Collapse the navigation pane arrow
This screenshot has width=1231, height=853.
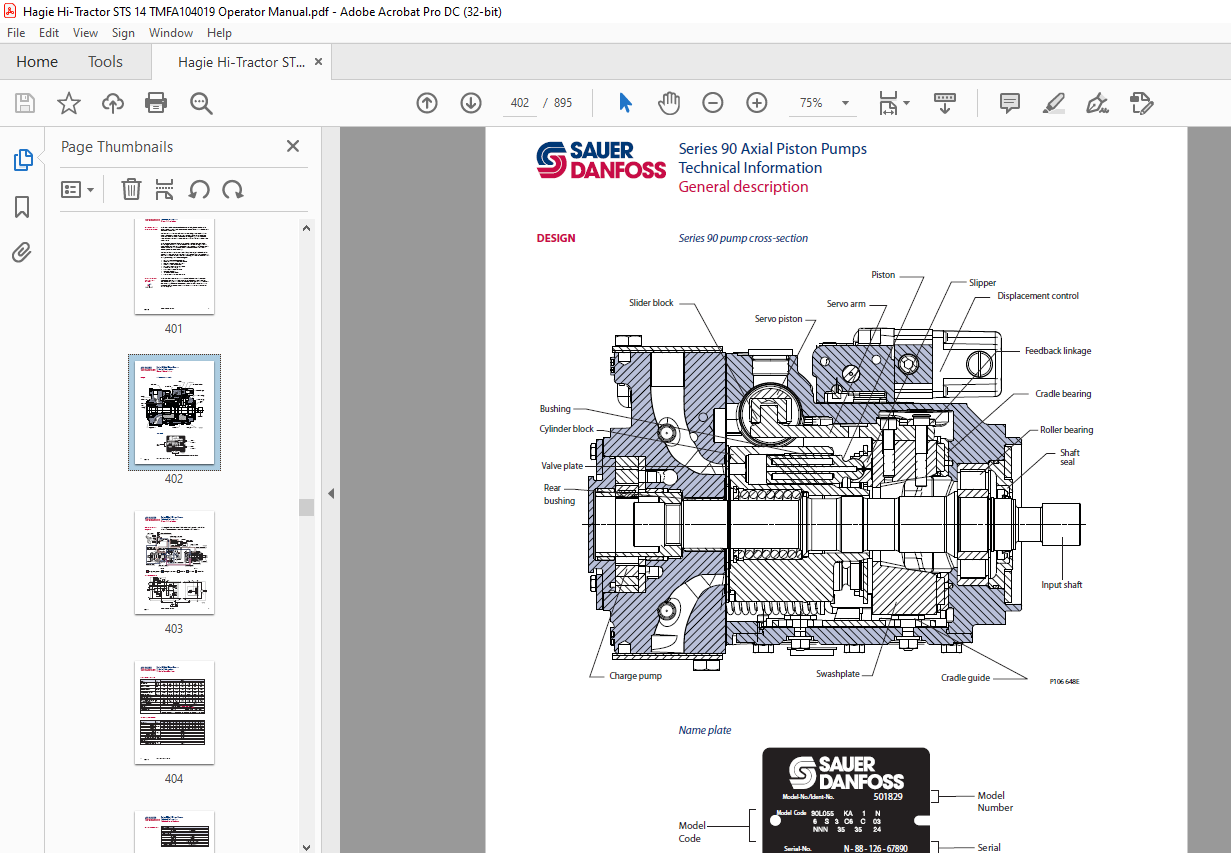click(x=331, y=493)
